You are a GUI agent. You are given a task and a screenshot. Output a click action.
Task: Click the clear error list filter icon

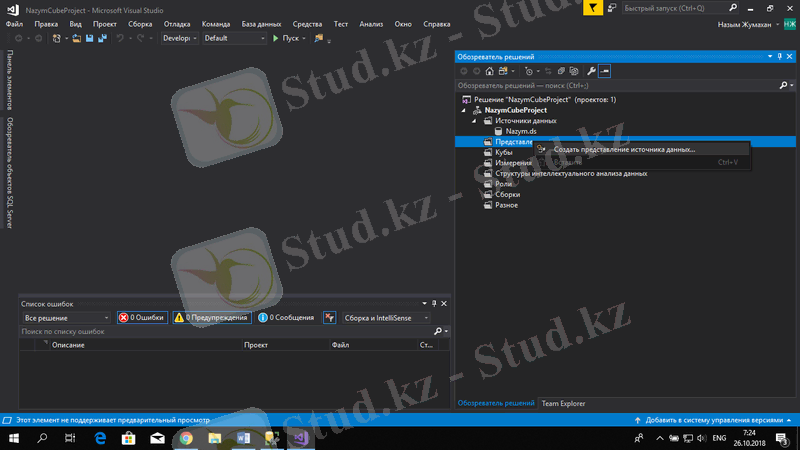[x=329, y=317]
